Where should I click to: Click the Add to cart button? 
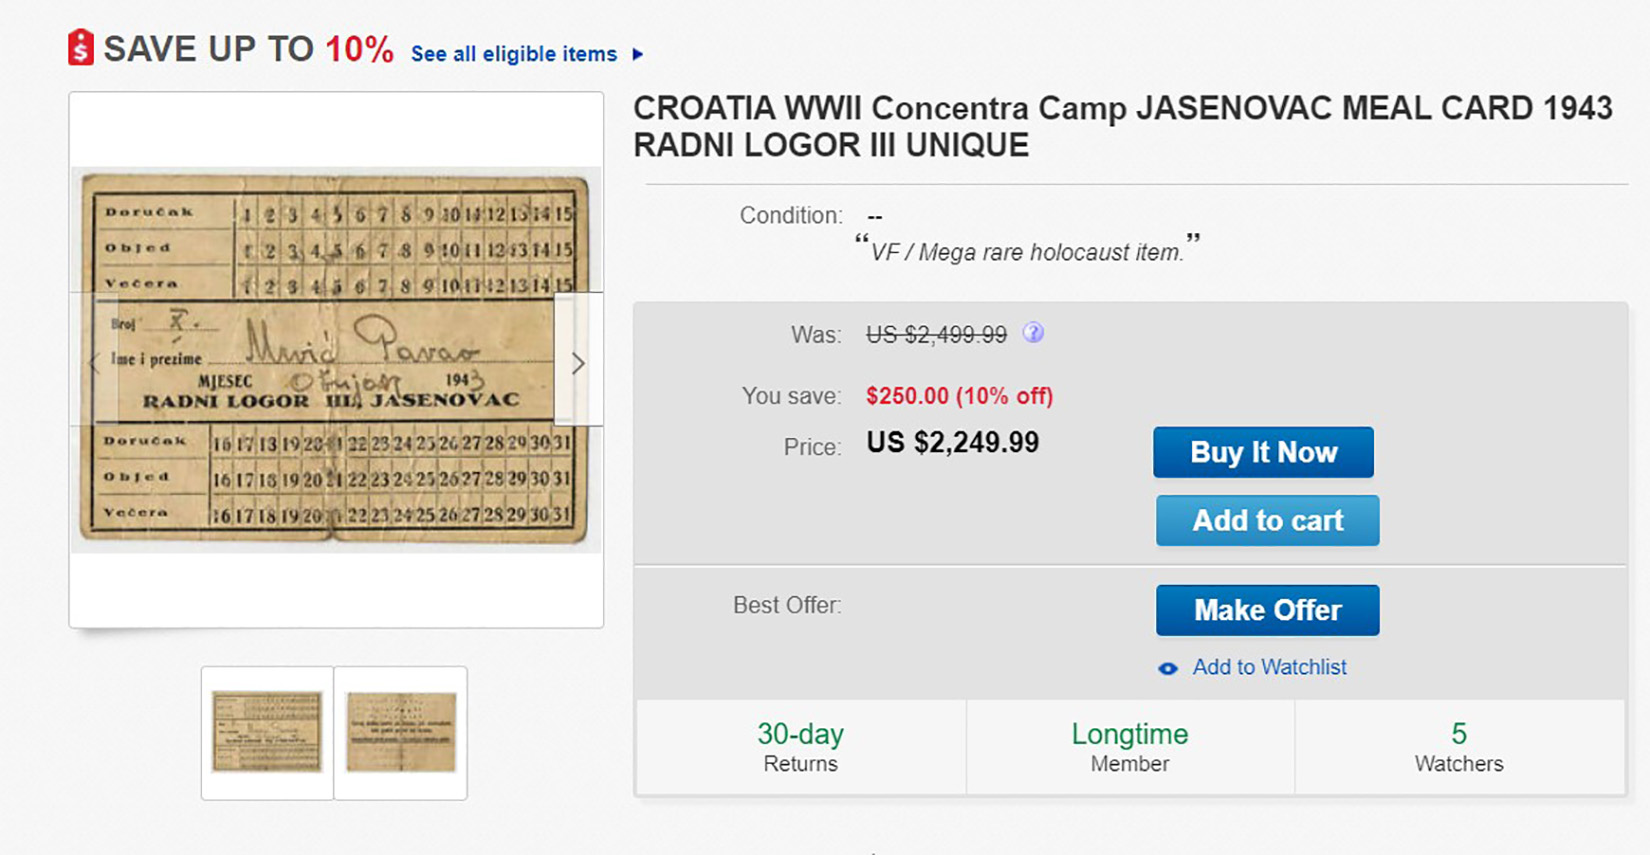click(1267, 520)
